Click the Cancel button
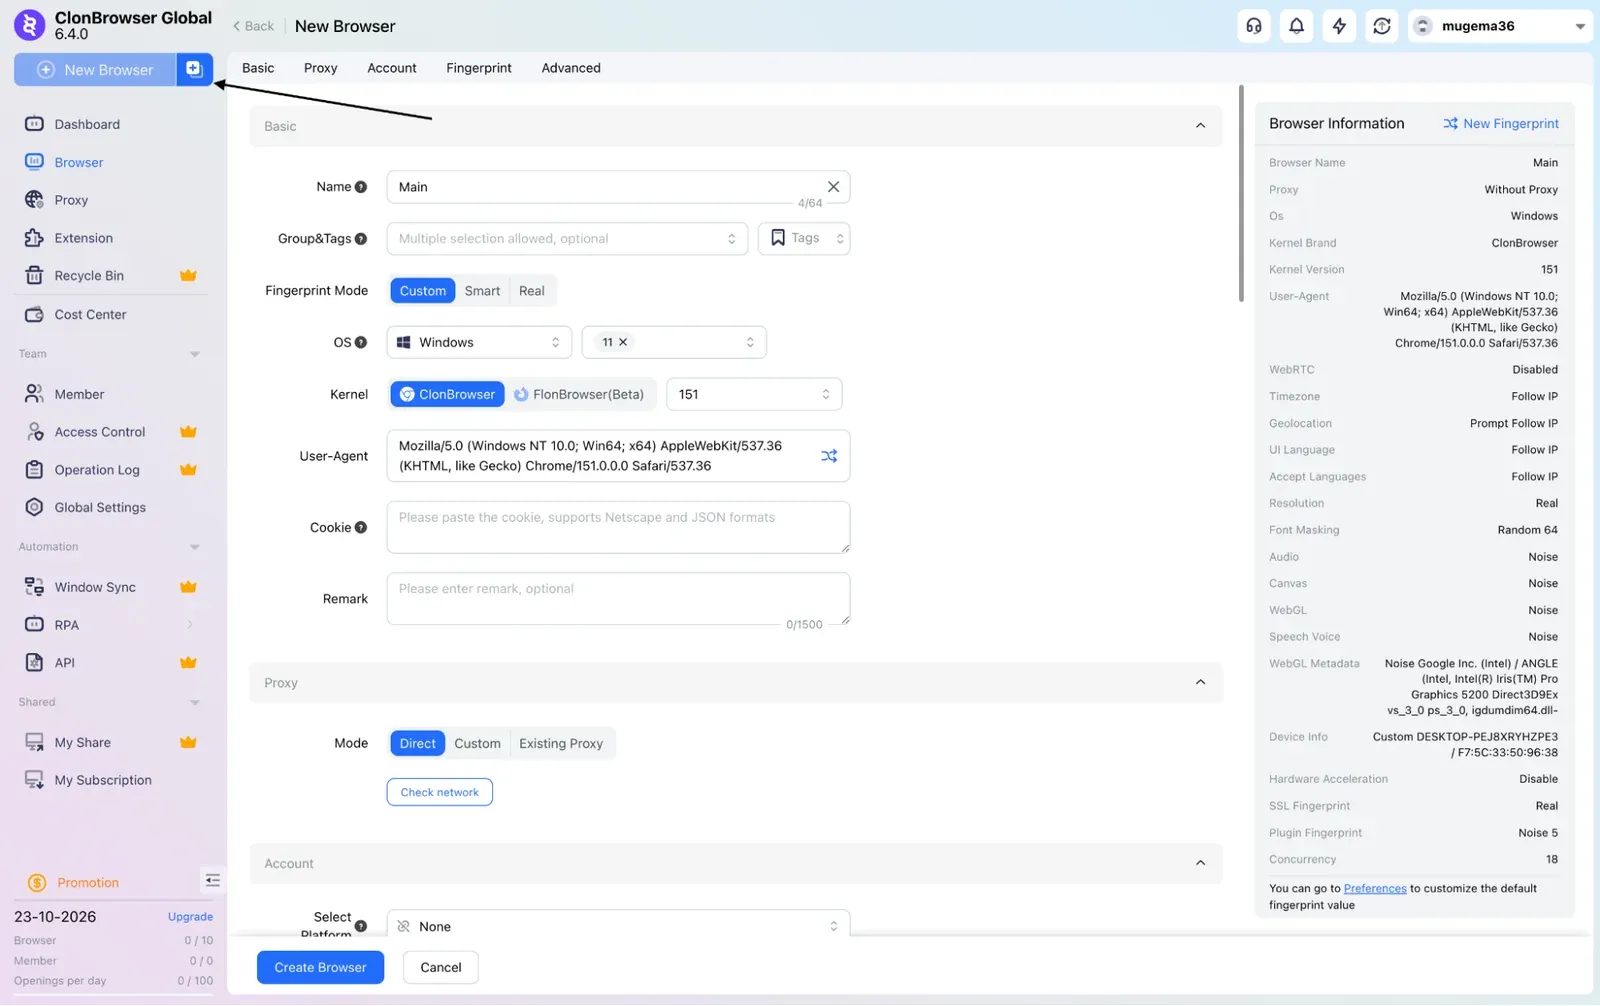Image resolution: width=1600 pixels, height=1006 pixels. [441, 967]
